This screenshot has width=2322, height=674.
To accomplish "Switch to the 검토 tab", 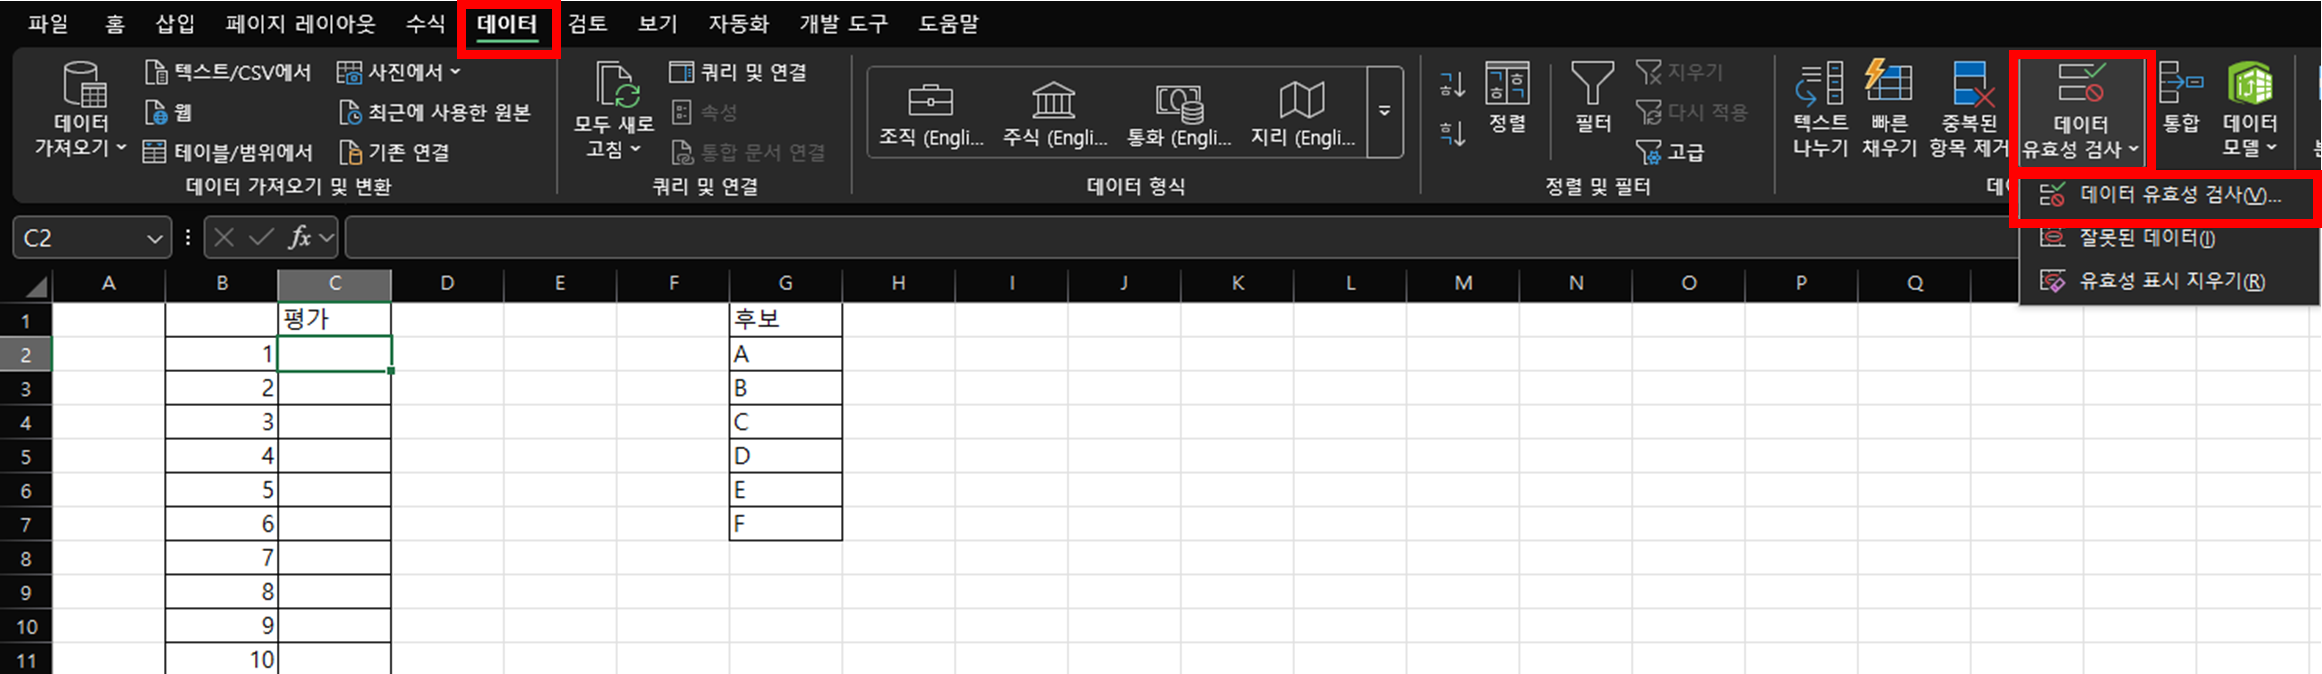I will point(587,23).
